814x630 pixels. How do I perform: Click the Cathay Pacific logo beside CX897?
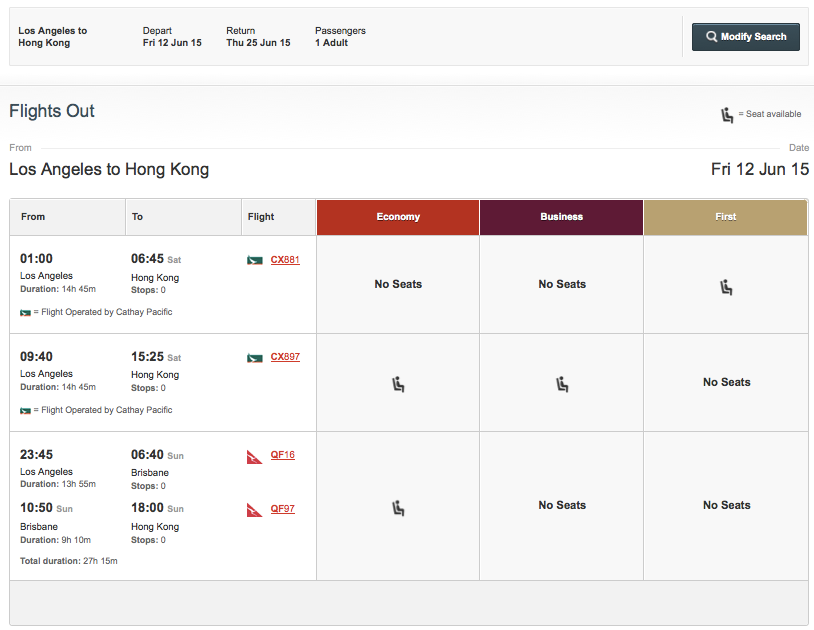pos(255,358)
